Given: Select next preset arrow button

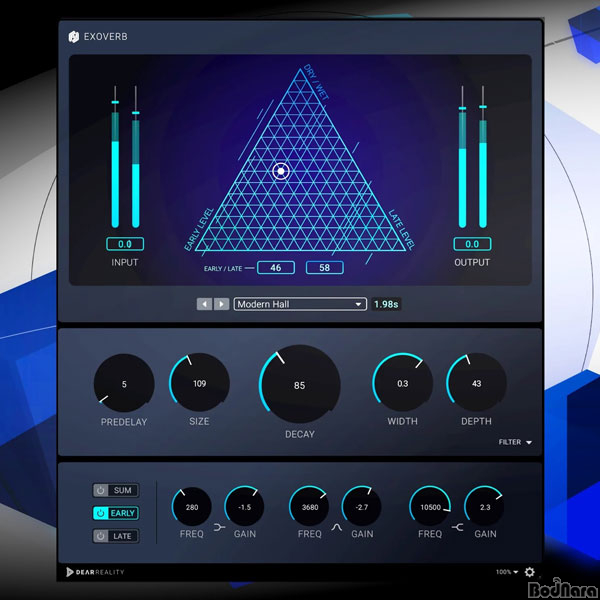Looking at the screenshot, I should click(221, 304).
